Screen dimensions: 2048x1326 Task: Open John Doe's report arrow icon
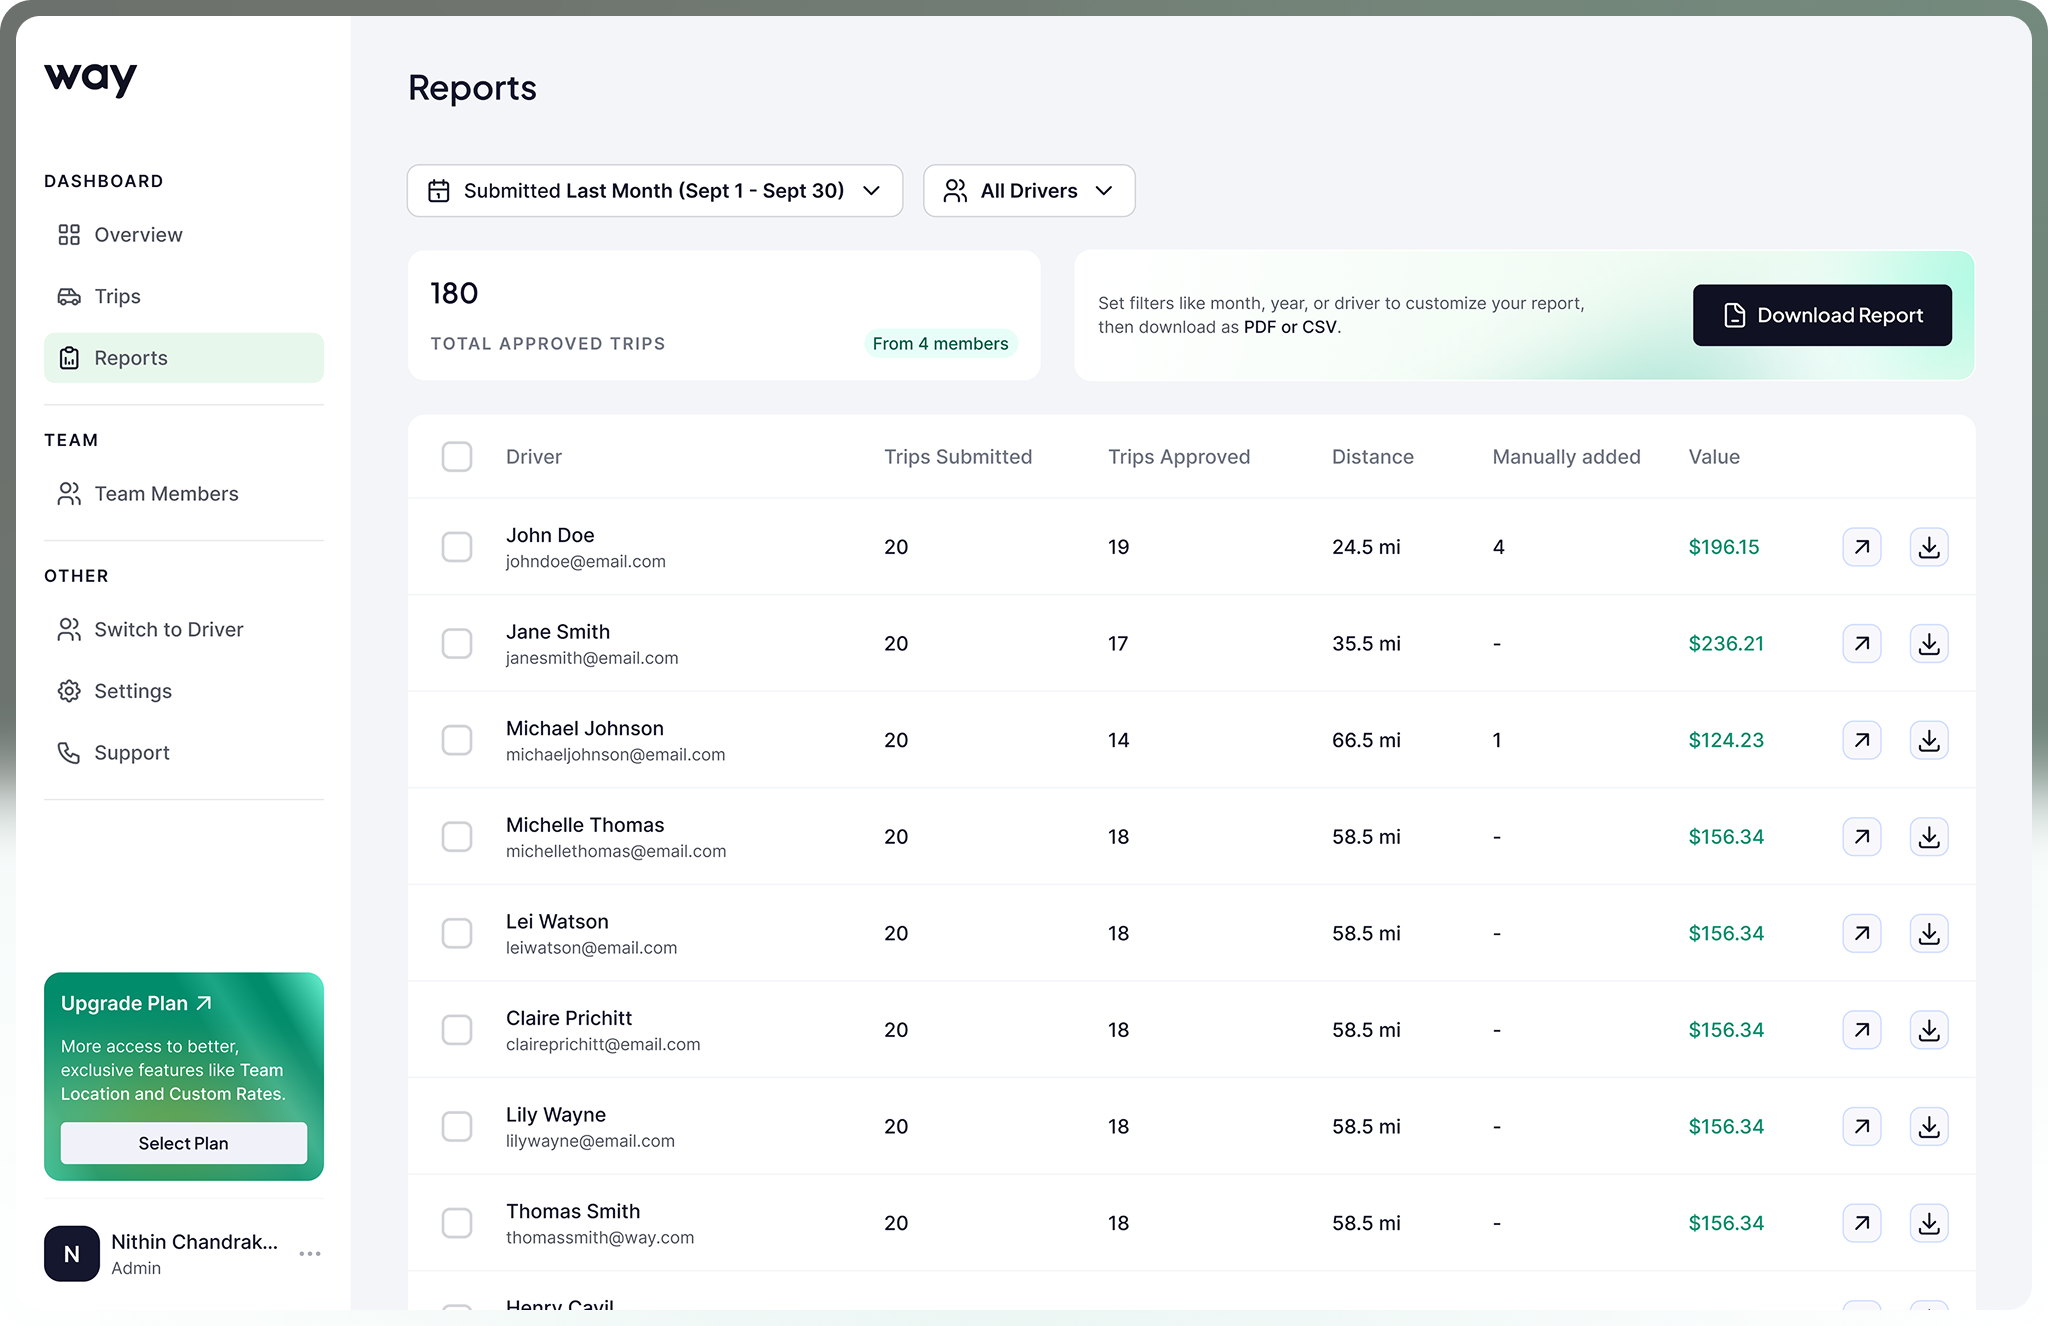point(1861,547)
